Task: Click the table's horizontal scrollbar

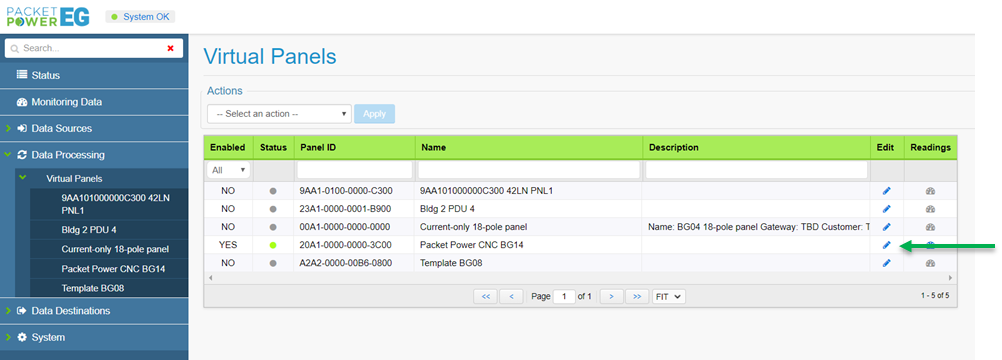Action: click(x=580, y=278)
